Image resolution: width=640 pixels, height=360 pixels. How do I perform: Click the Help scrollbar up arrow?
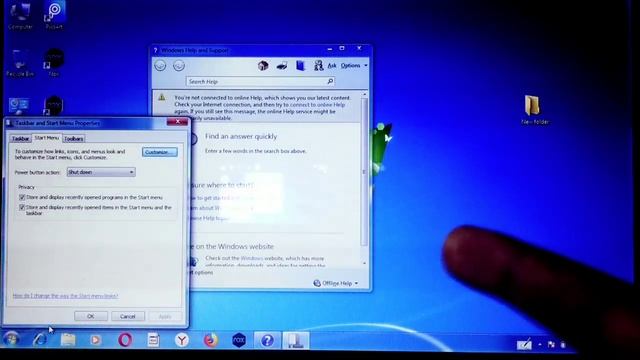pyautogui.click(x=364, y=94)
